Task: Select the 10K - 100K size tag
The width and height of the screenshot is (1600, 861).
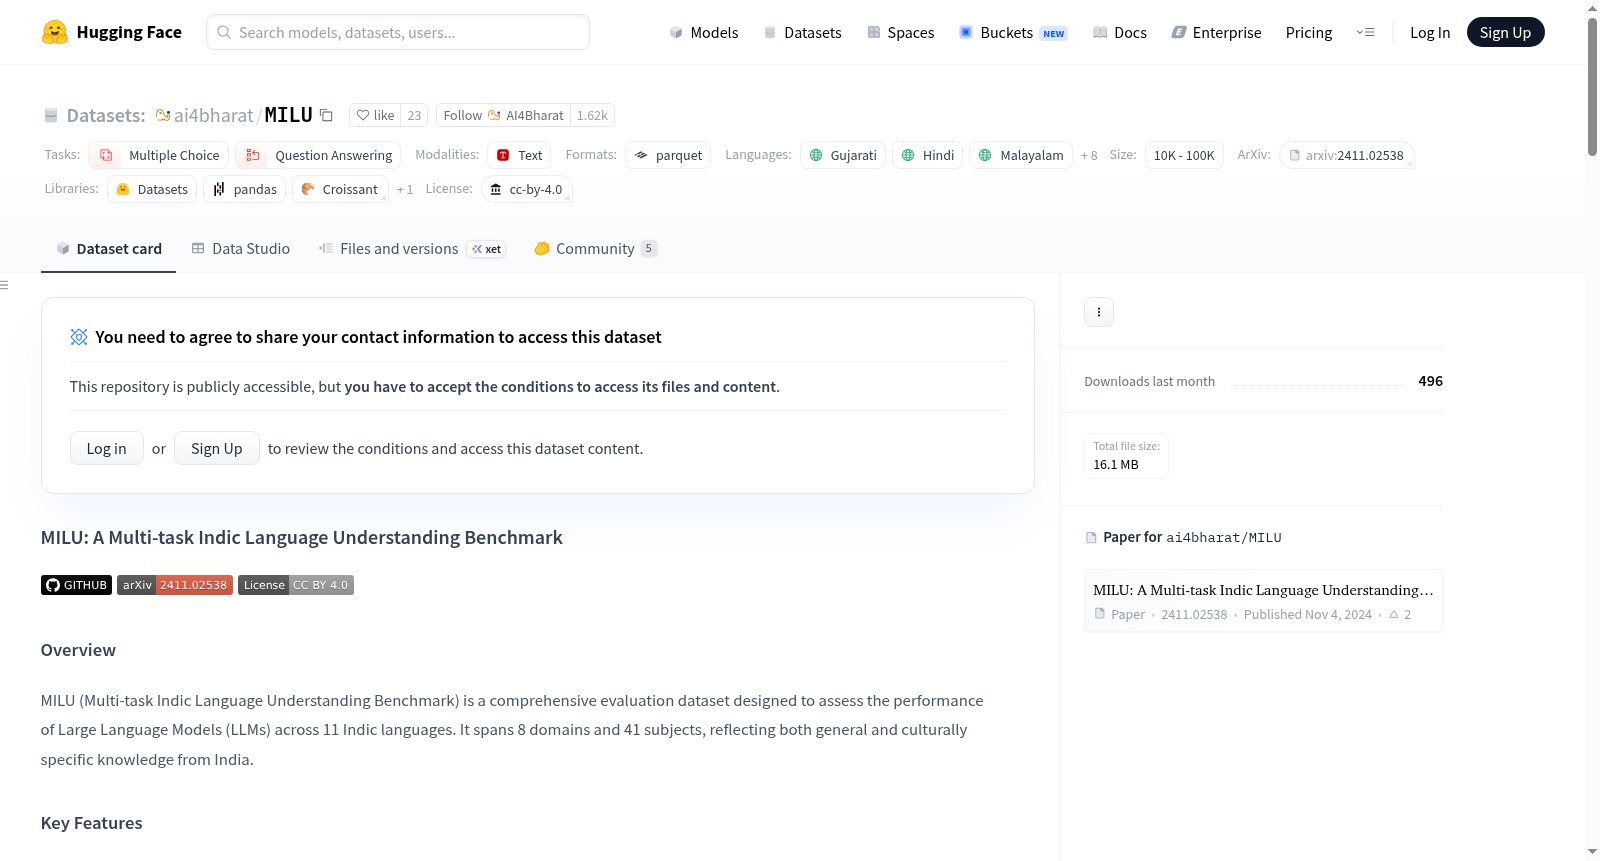Action: coord(1184,155)
